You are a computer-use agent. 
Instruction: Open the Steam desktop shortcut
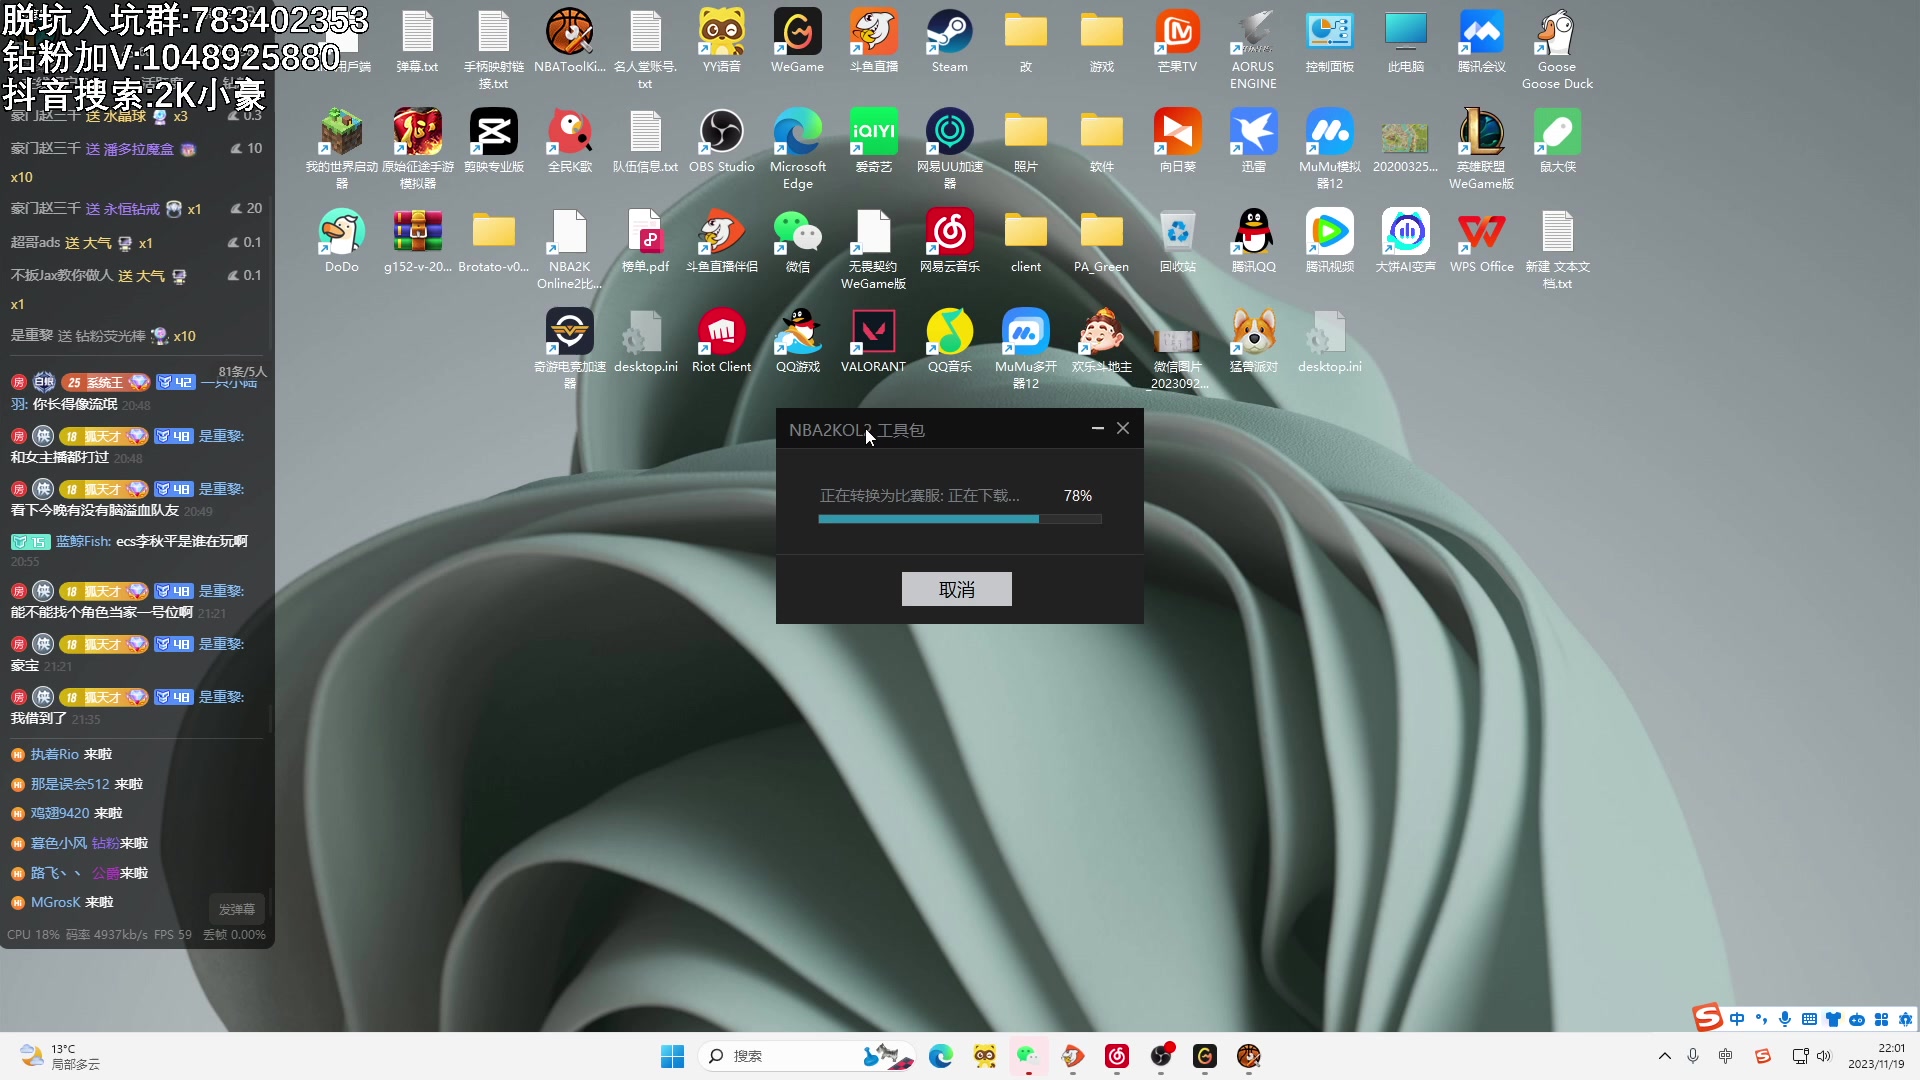coord(949,42)
